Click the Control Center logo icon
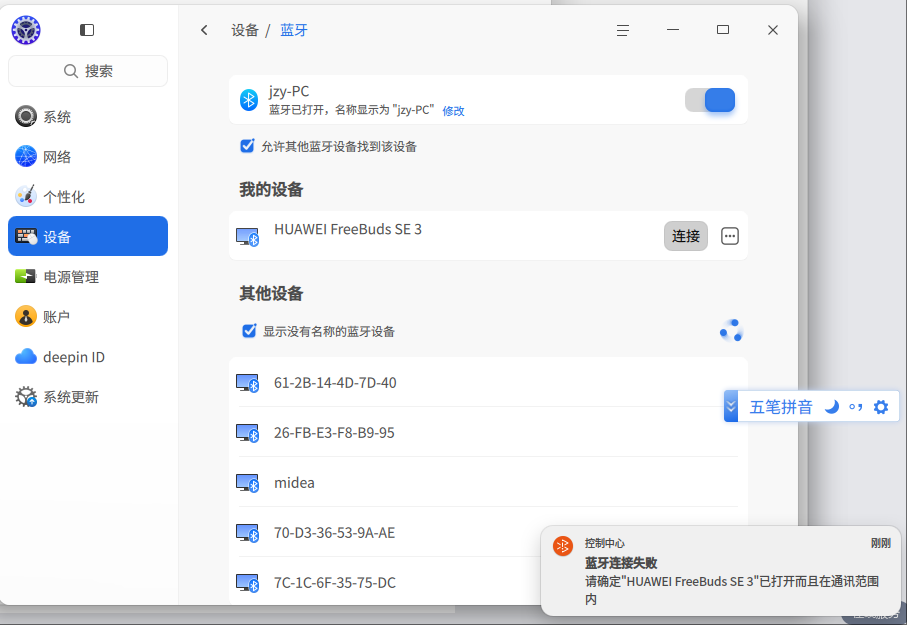This screenshot has width=907, height=625. 26,30
